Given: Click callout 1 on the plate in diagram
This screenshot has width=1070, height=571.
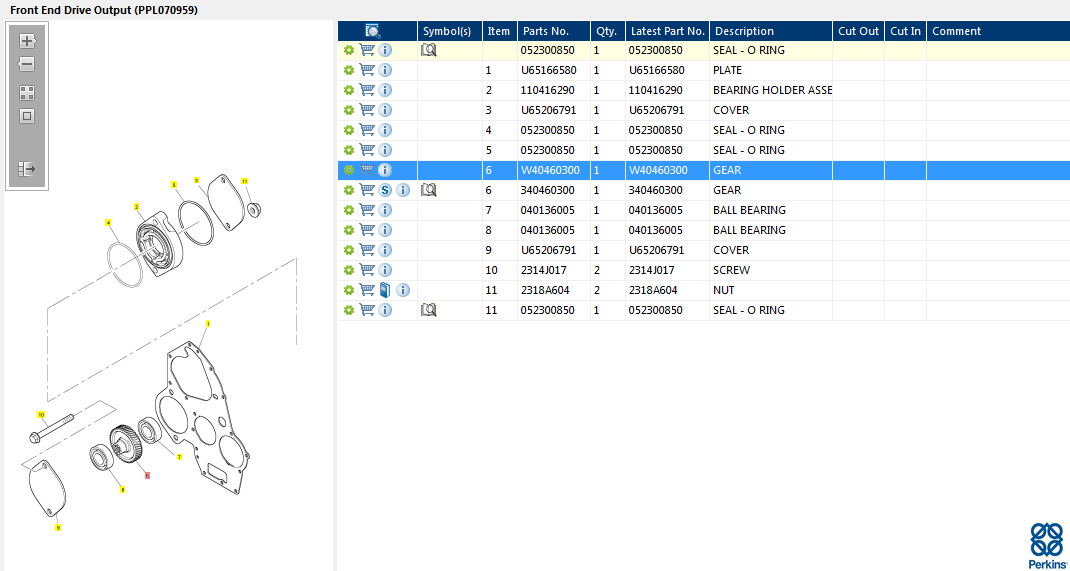Looking at the screenshot, I should [208, 323].
